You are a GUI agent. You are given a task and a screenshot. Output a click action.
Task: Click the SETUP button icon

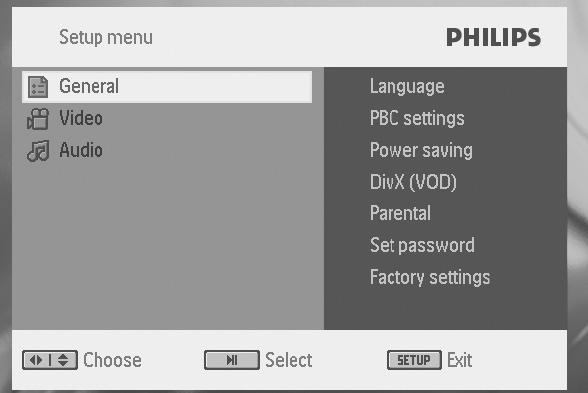pos(414,360)
